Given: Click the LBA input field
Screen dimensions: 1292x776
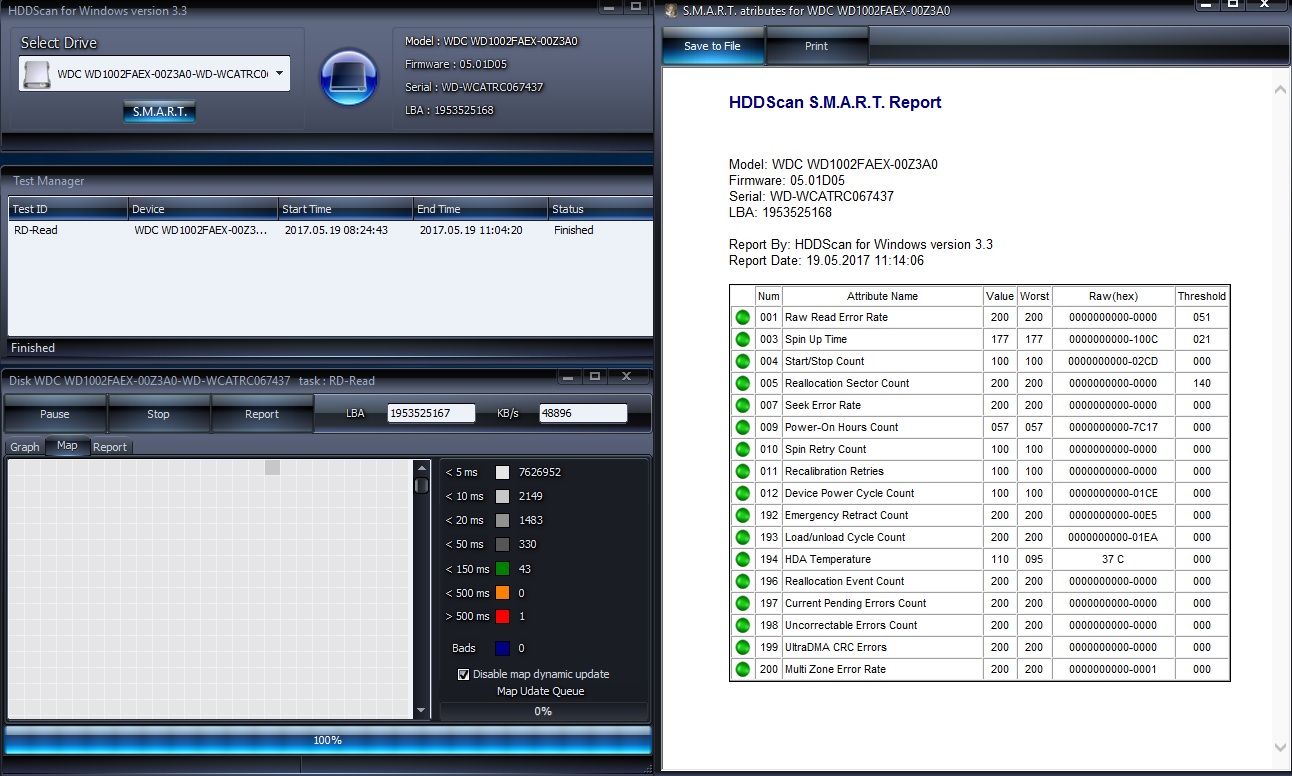Looking at the screenshot, I should [431, 413].
